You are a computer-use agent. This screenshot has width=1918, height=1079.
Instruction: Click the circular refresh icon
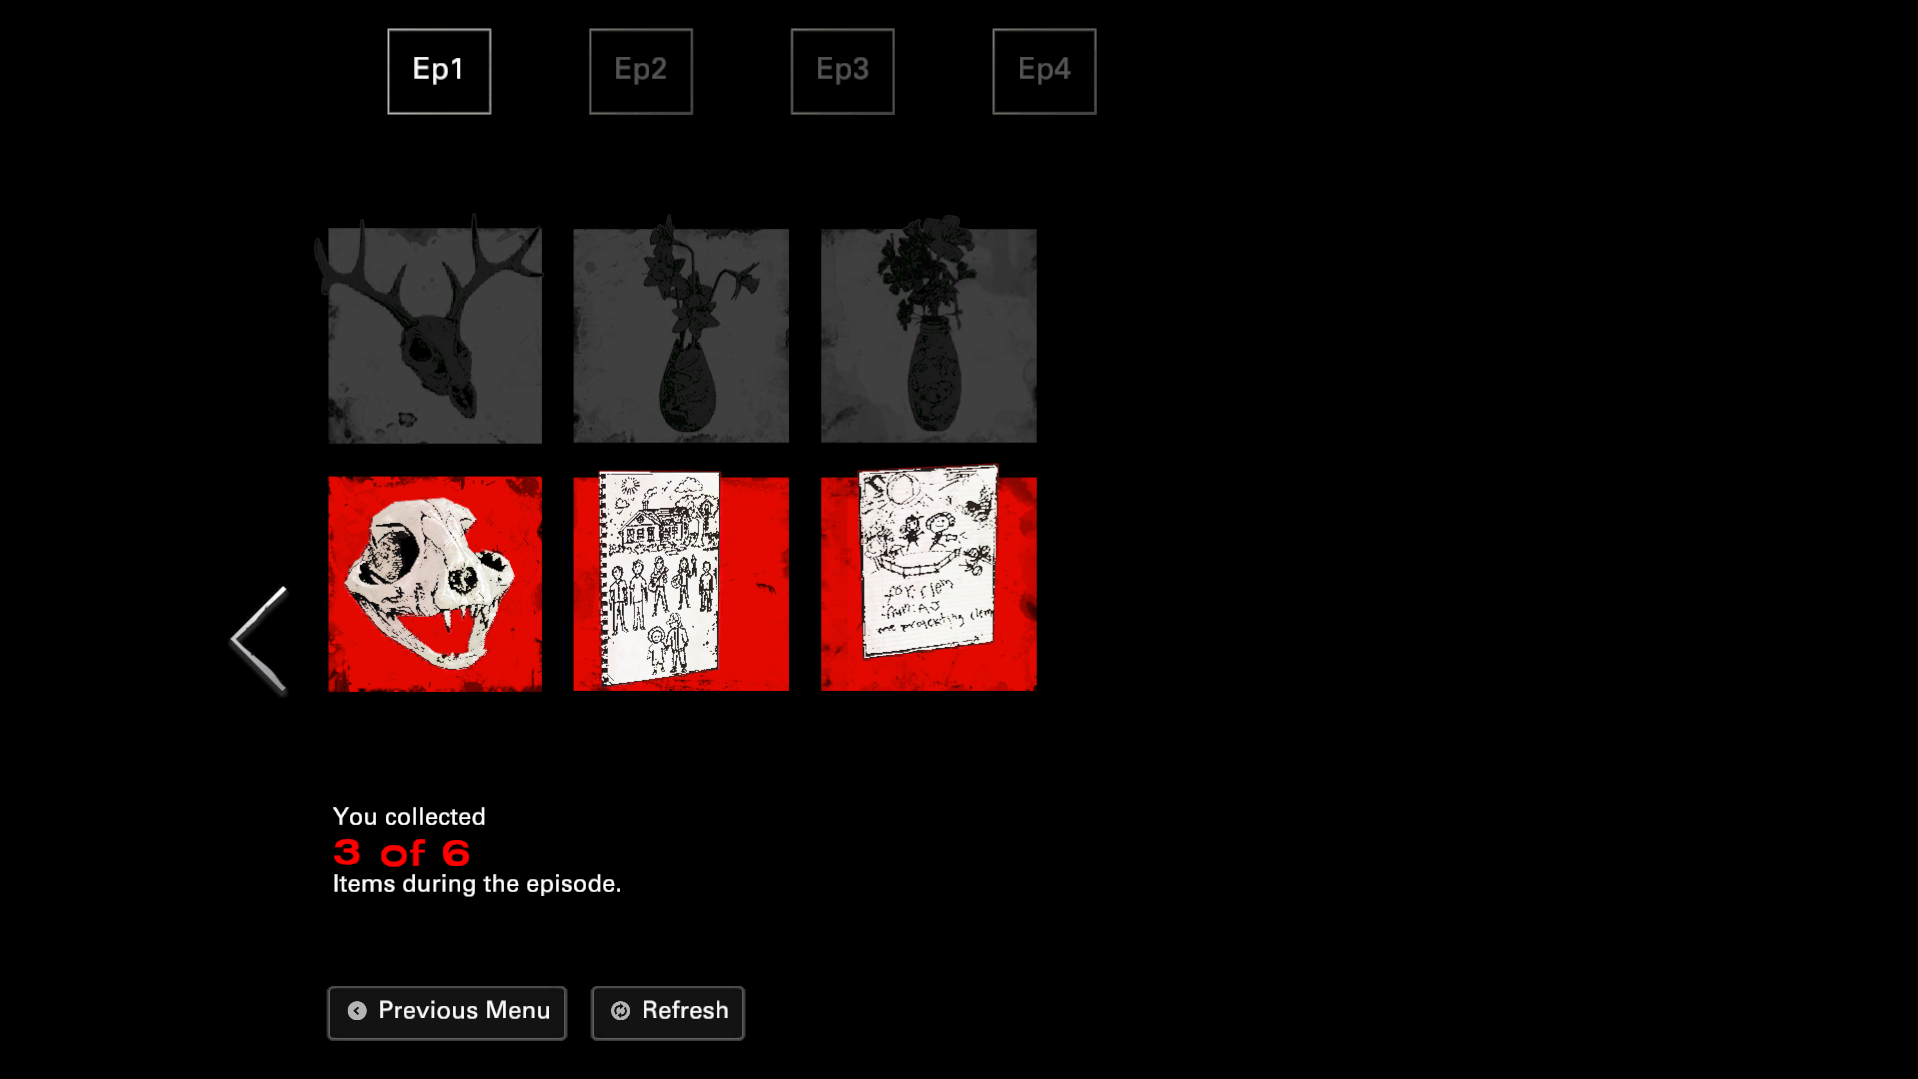pyautogui.click(x=621, y=1011)
